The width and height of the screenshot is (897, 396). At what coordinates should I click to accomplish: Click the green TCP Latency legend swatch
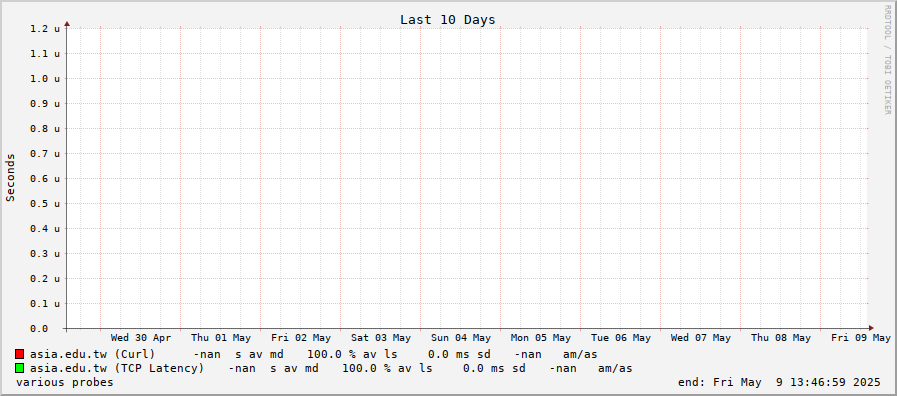(x=19, y=369)
